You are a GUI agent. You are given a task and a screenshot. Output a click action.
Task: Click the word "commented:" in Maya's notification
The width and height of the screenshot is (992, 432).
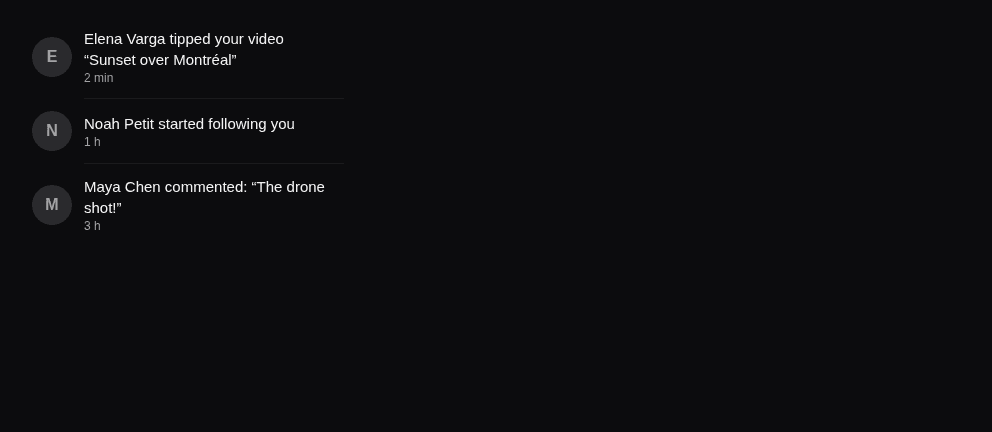tap(206, 187)
